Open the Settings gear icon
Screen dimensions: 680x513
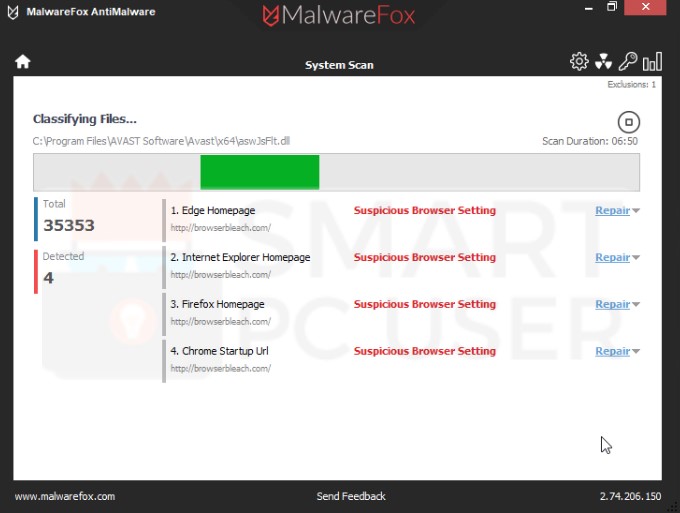tap(579, 62)
